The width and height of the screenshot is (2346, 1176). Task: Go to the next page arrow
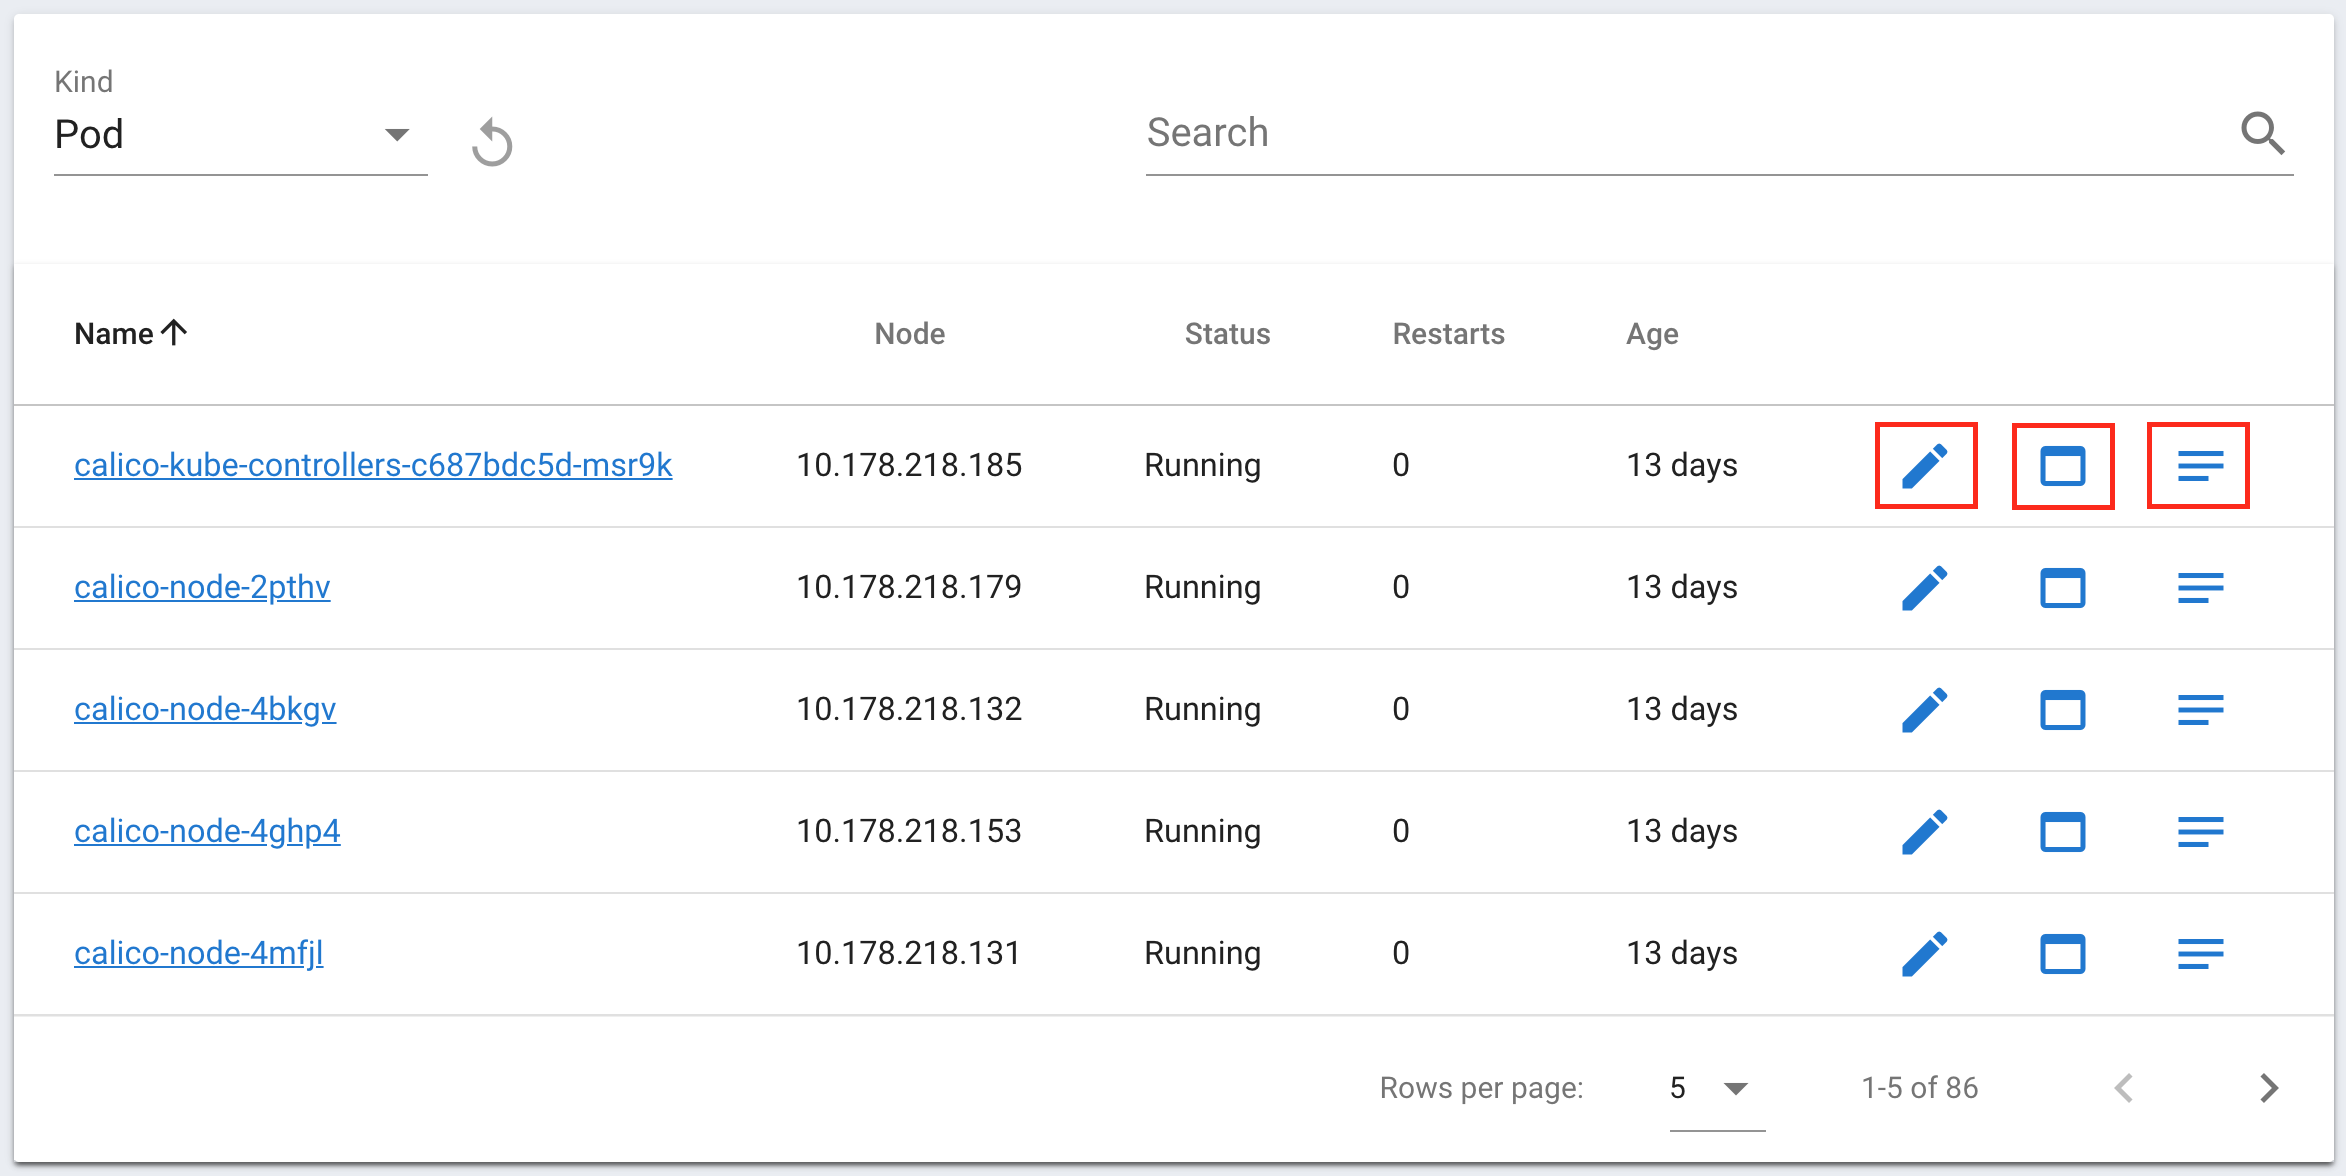click(x=2269, y=1088)
